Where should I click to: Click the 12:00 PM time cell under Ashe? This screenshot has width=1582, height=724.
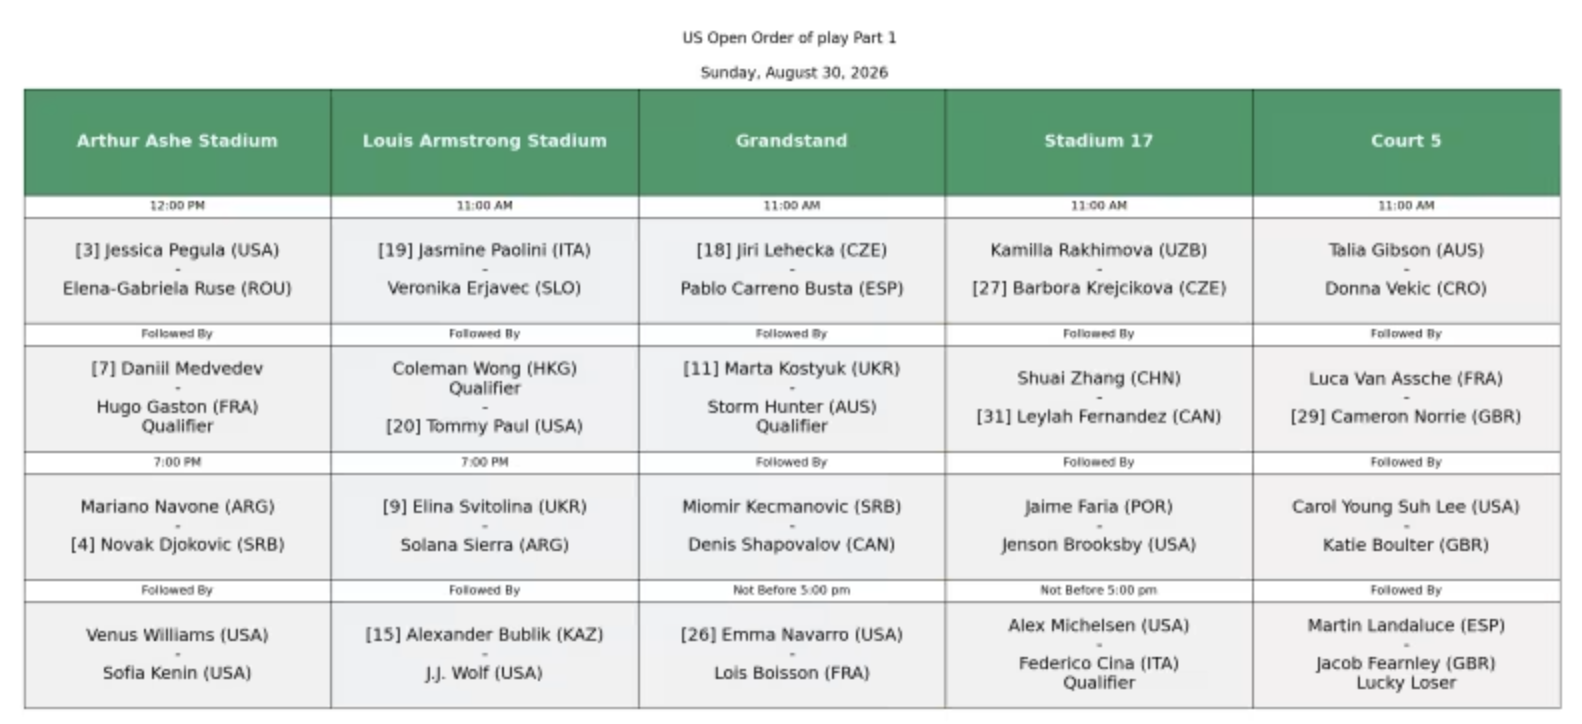pyautogui.click(x=177, y=206)
